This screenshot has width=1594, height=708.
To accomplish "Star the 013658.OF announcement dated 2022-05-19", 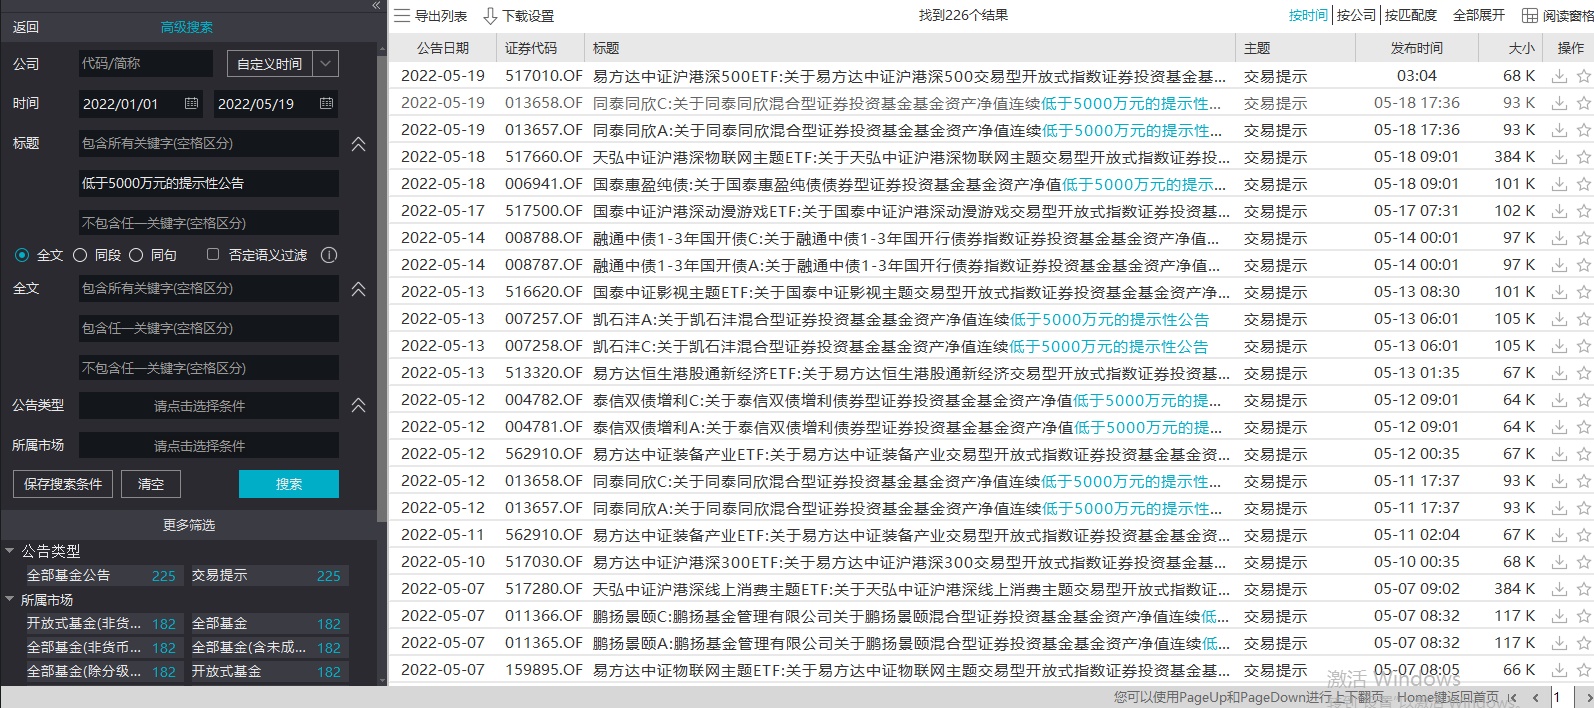I will click(1583, 103).
